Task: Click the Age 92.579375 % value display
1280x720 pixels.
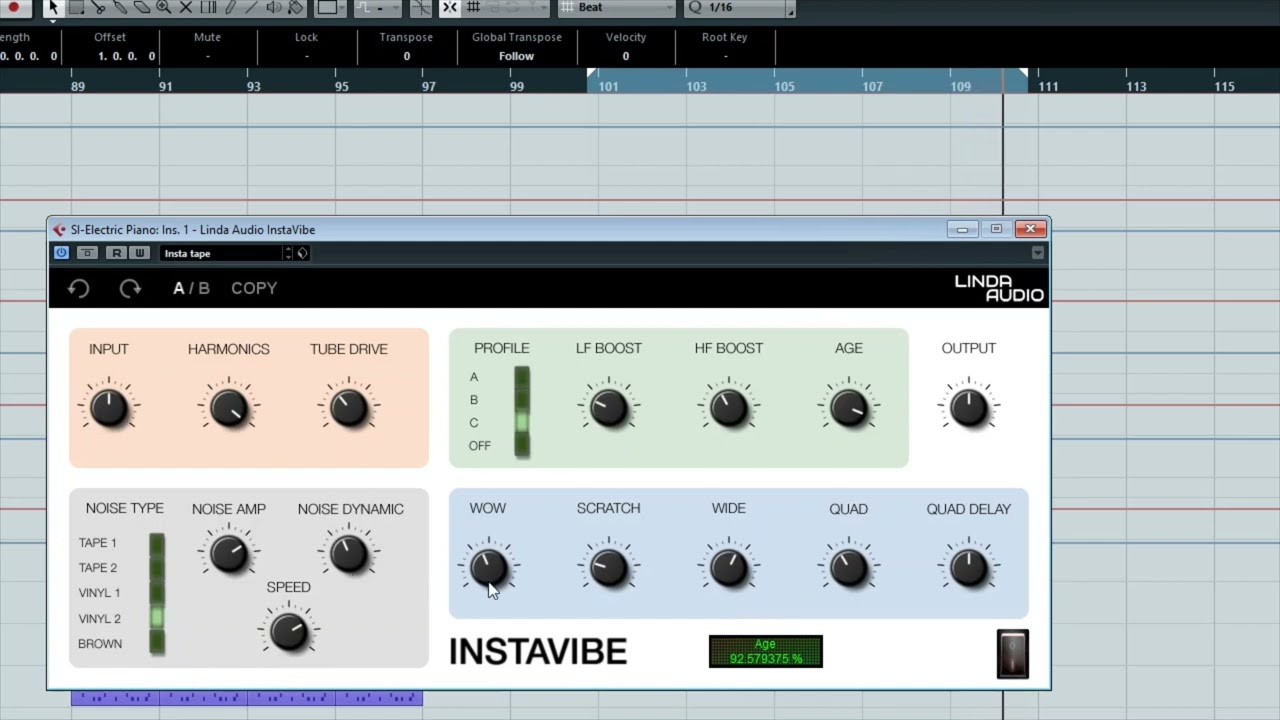Action: [766, 652]
